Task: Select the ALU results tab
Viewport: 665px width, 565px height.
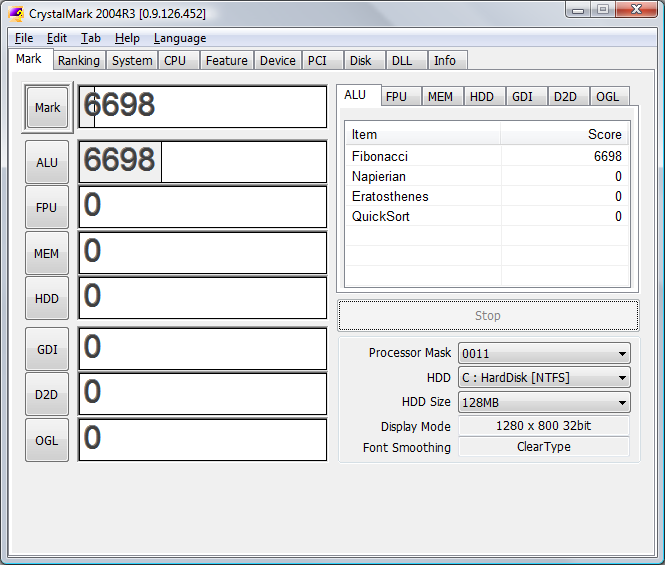Action: click(359, 95)
